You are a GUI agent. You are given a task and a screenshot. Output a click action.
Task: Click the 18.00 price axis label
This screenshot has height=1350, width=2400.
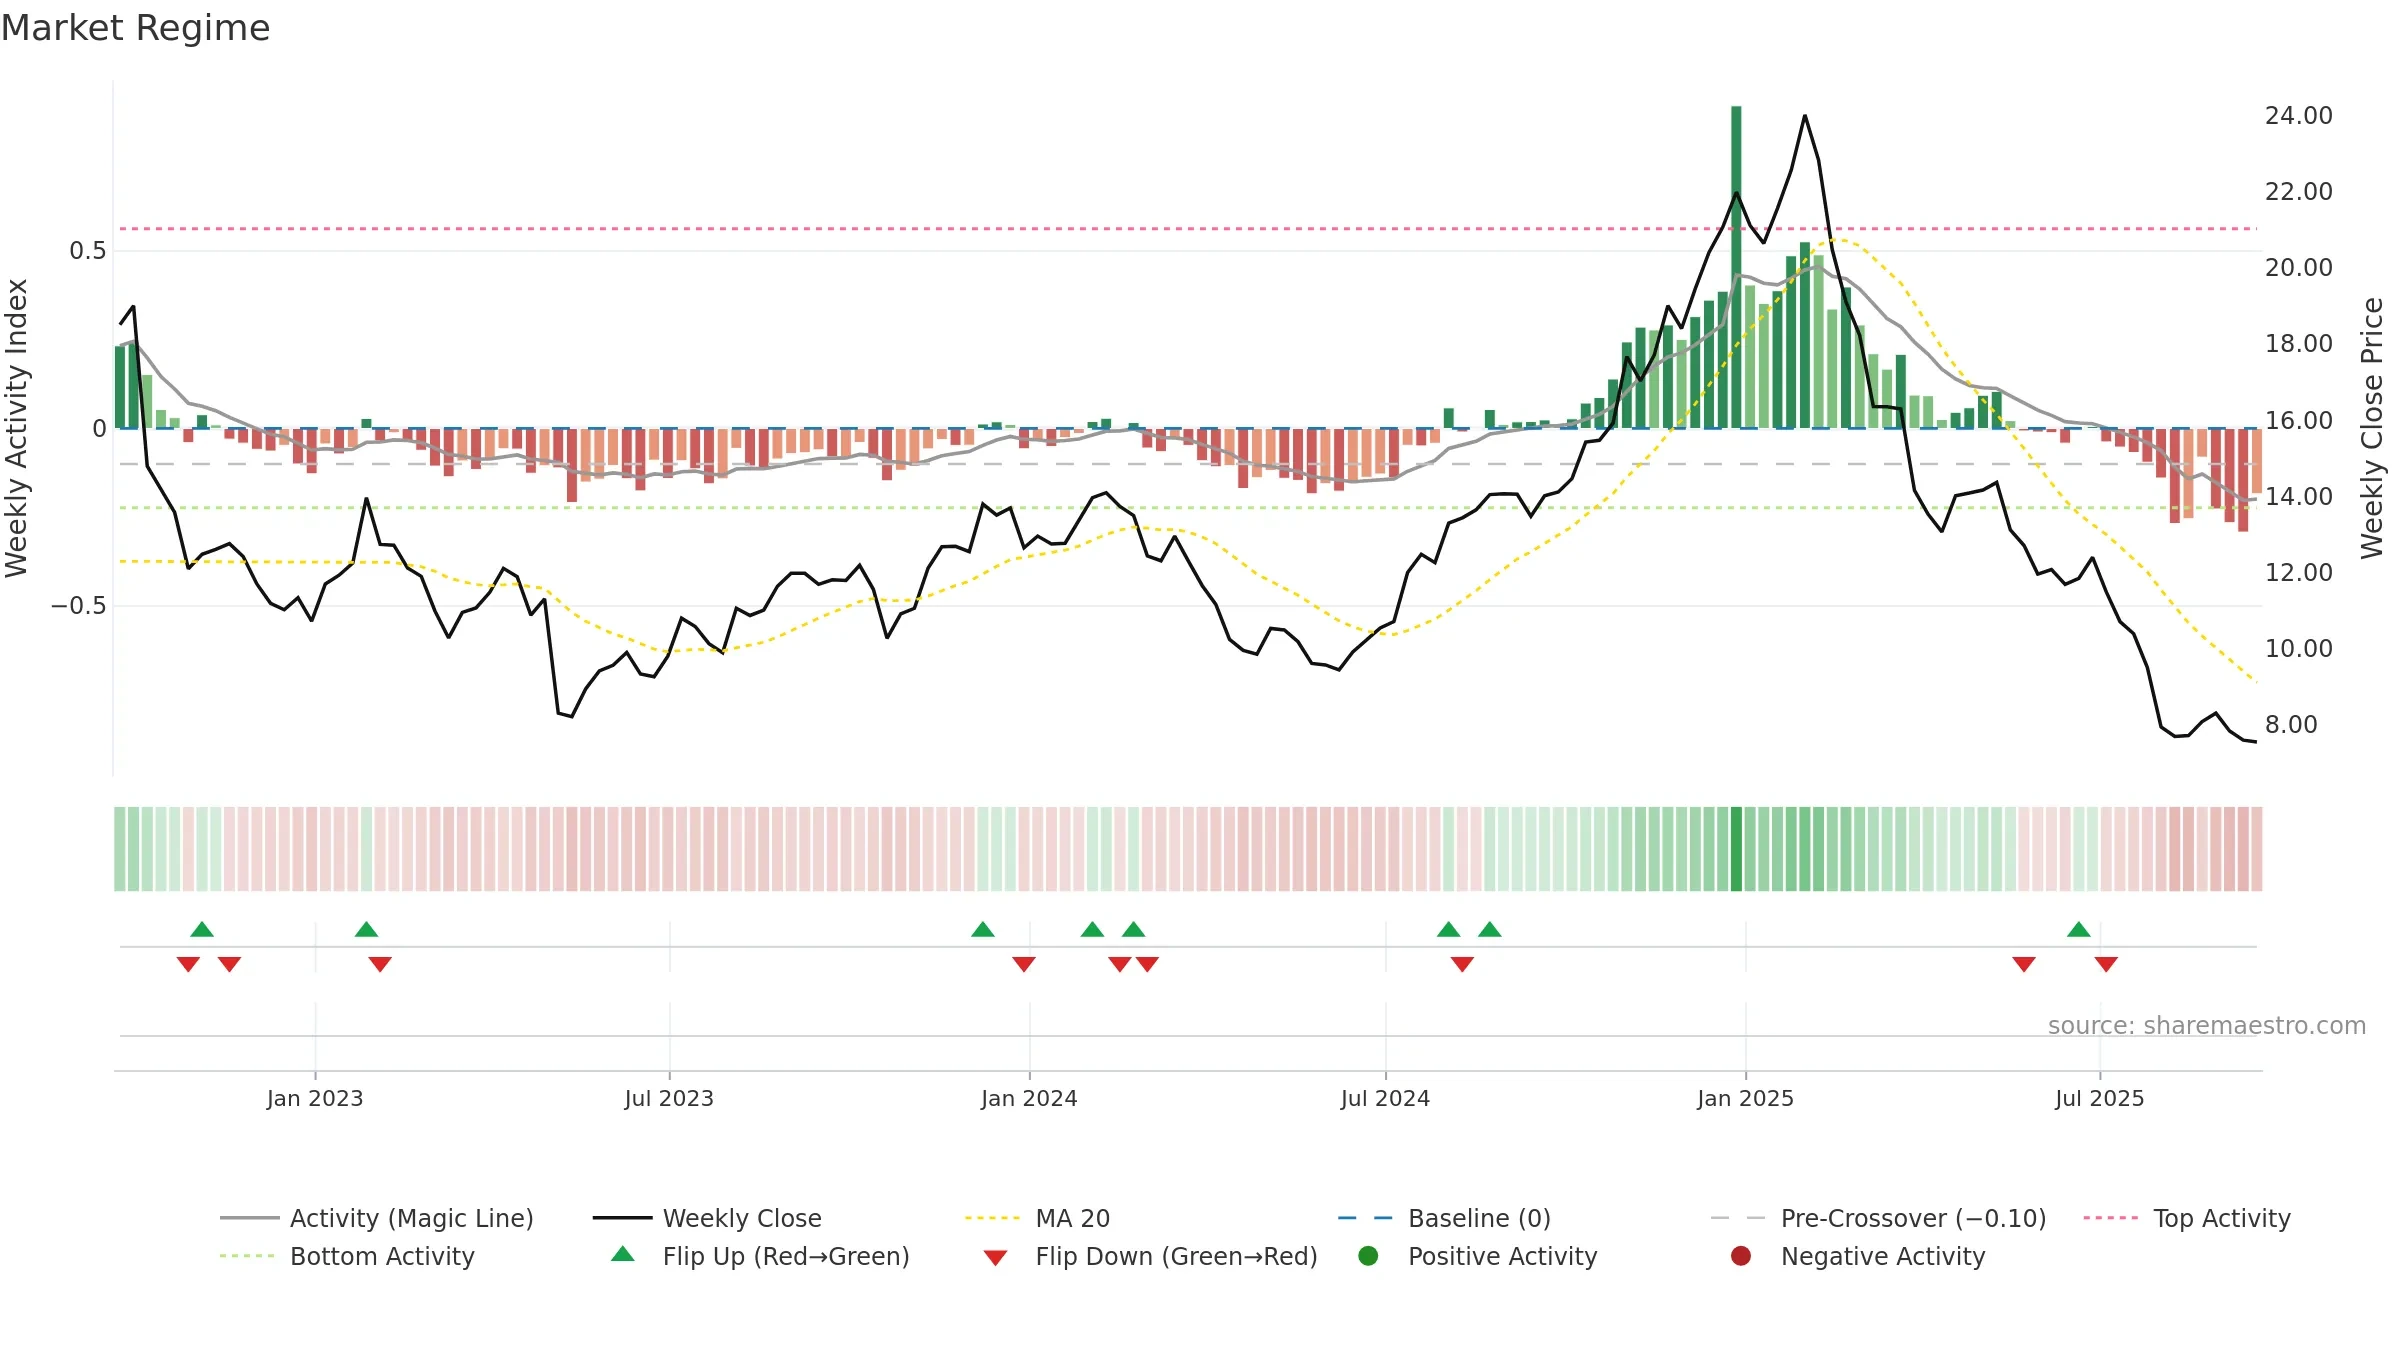click(2299, 344)
